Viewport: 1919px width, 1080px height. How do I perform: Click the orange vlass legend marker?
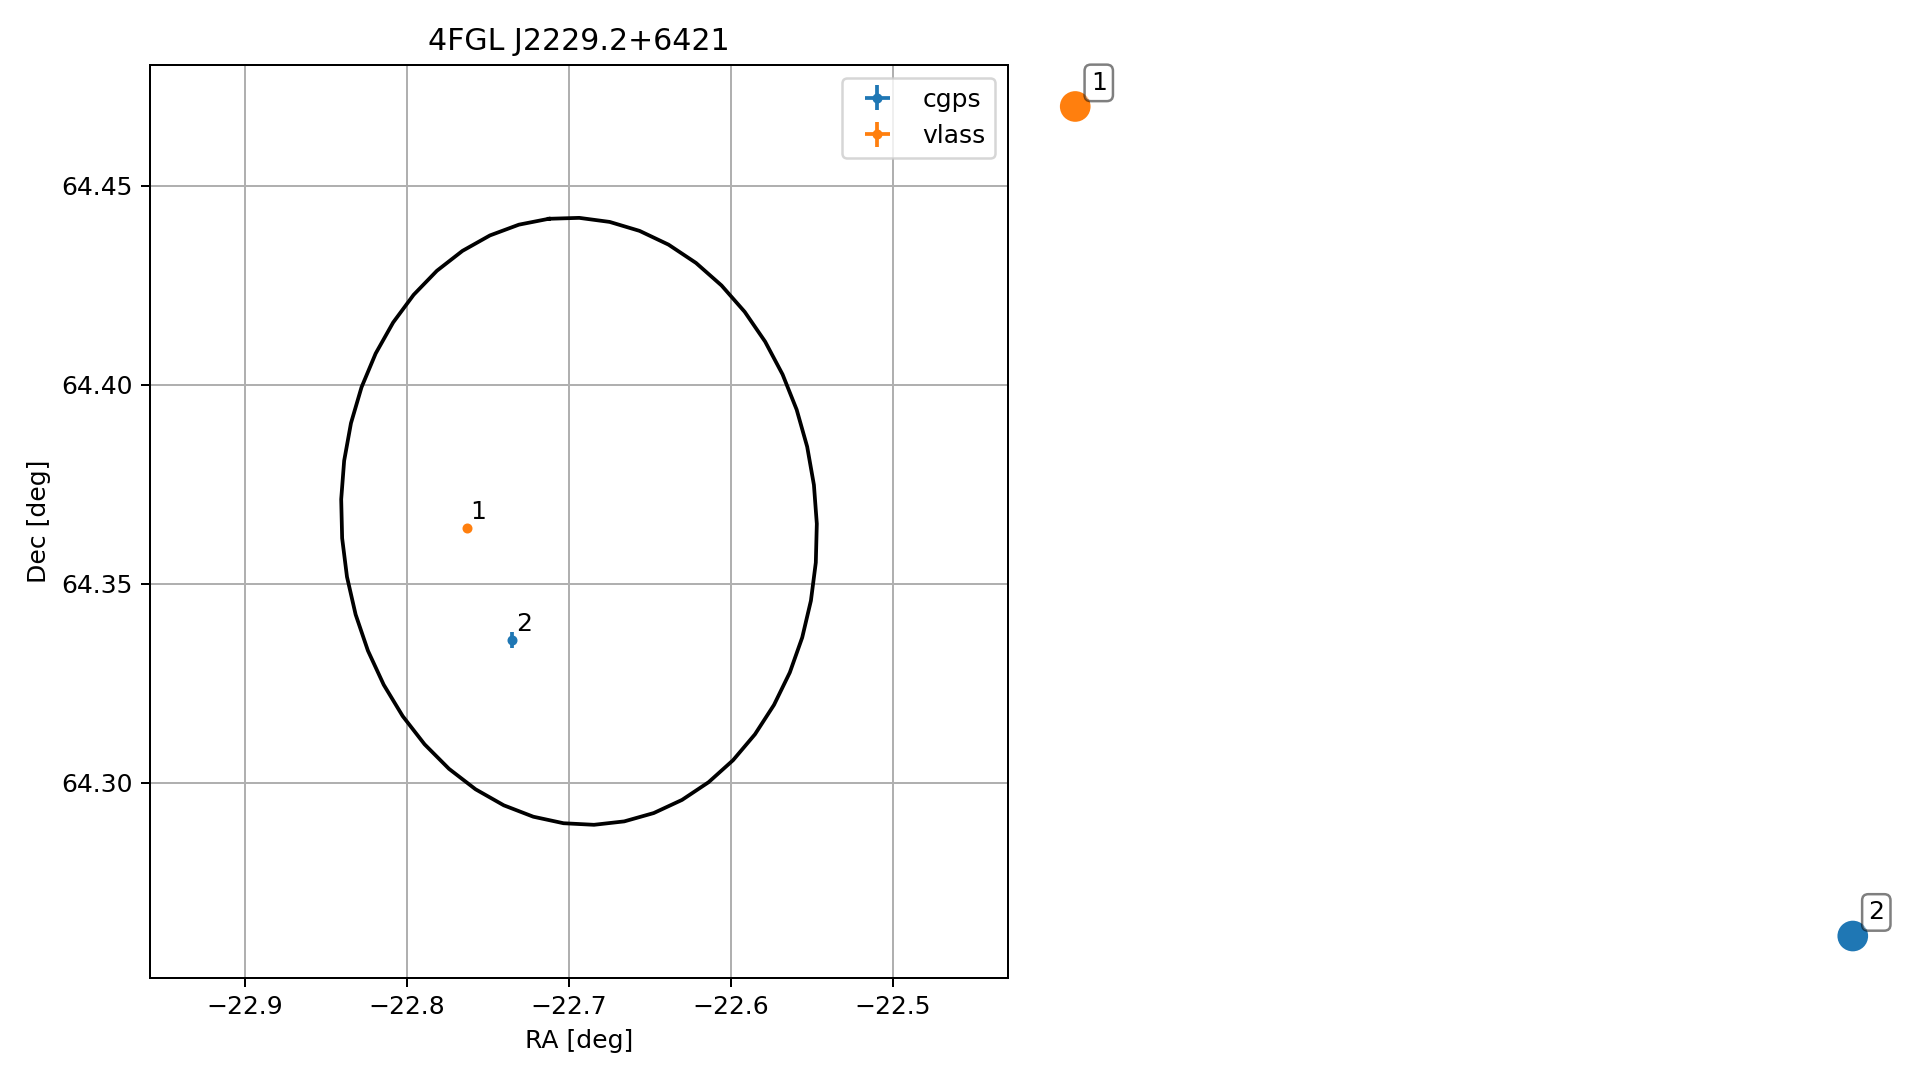coord(877,135)
